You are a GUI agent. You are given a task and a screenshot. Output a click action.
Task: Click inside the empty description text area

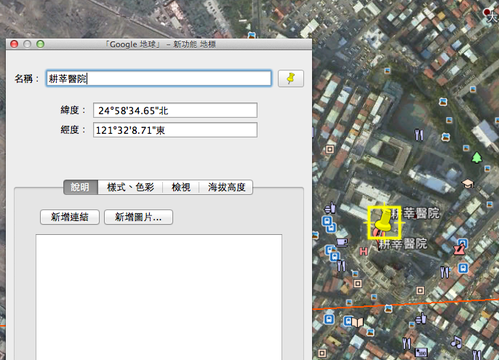[x=159, y=297]
